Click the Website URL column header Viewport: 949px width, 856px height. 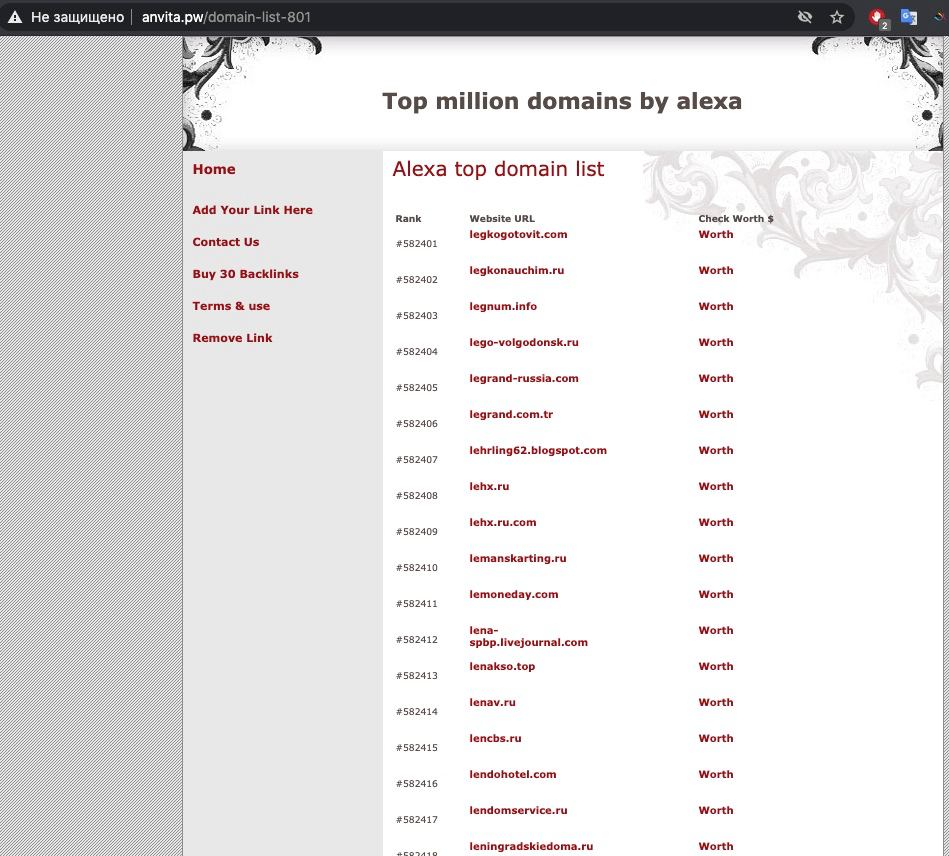click(502, 219)
